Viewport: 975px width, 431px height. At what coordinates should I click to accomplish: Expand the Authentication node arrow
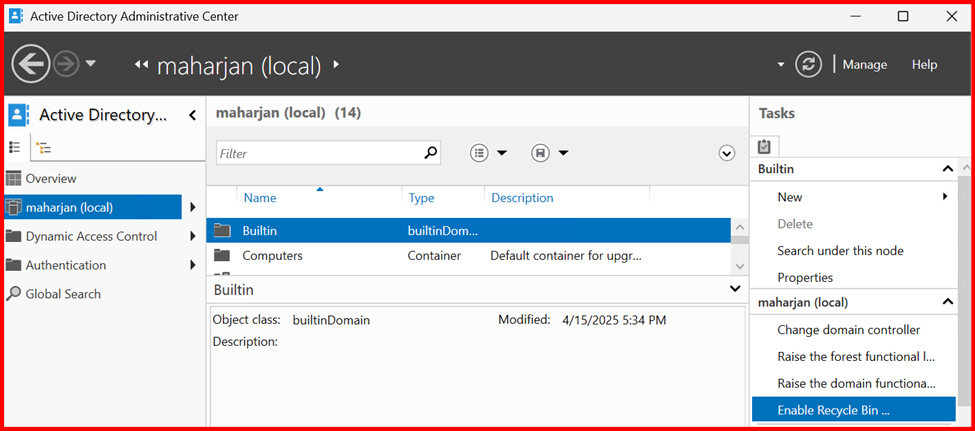tap(192, 265)
